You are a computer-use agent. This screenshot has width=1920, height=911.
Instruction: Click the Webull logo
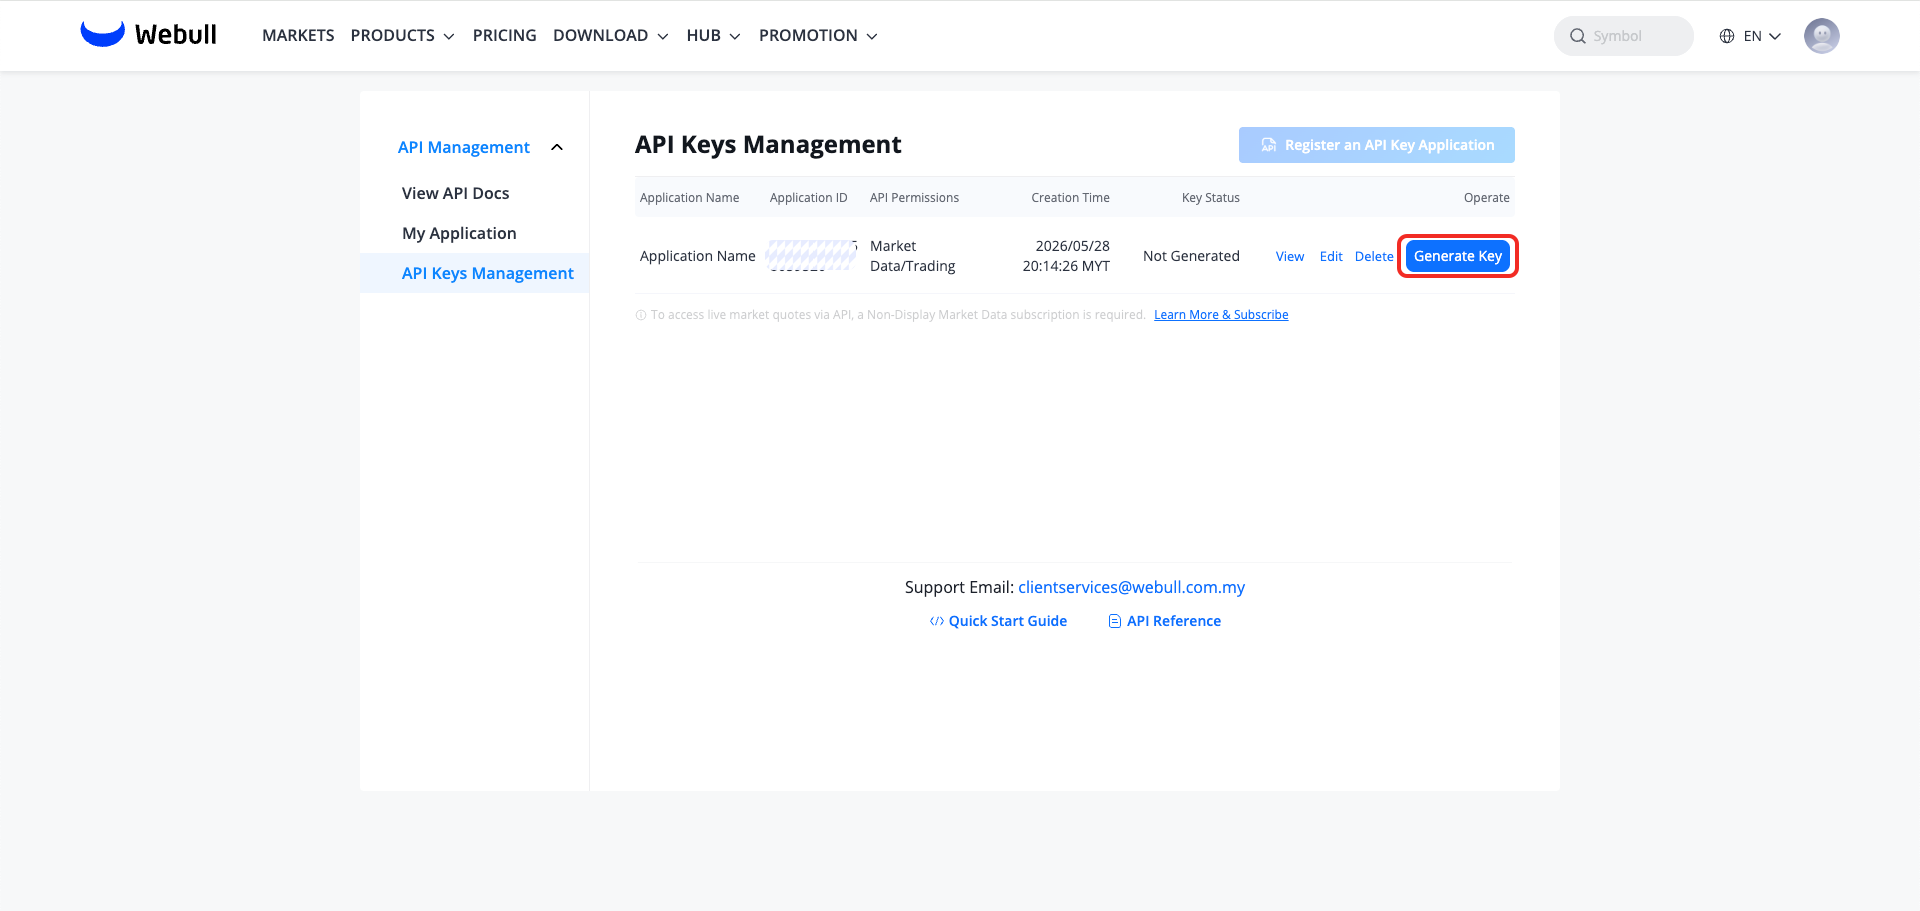(x=148, y=35)
